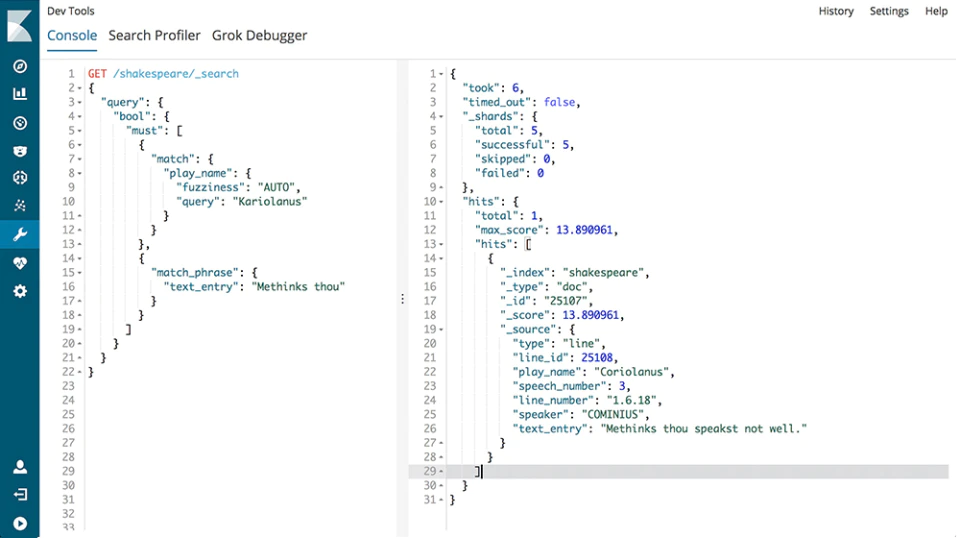Screen dimensions: 960x538
Task: Collapse the "match" block fold at line 7
Action: (x=80, y=159)
